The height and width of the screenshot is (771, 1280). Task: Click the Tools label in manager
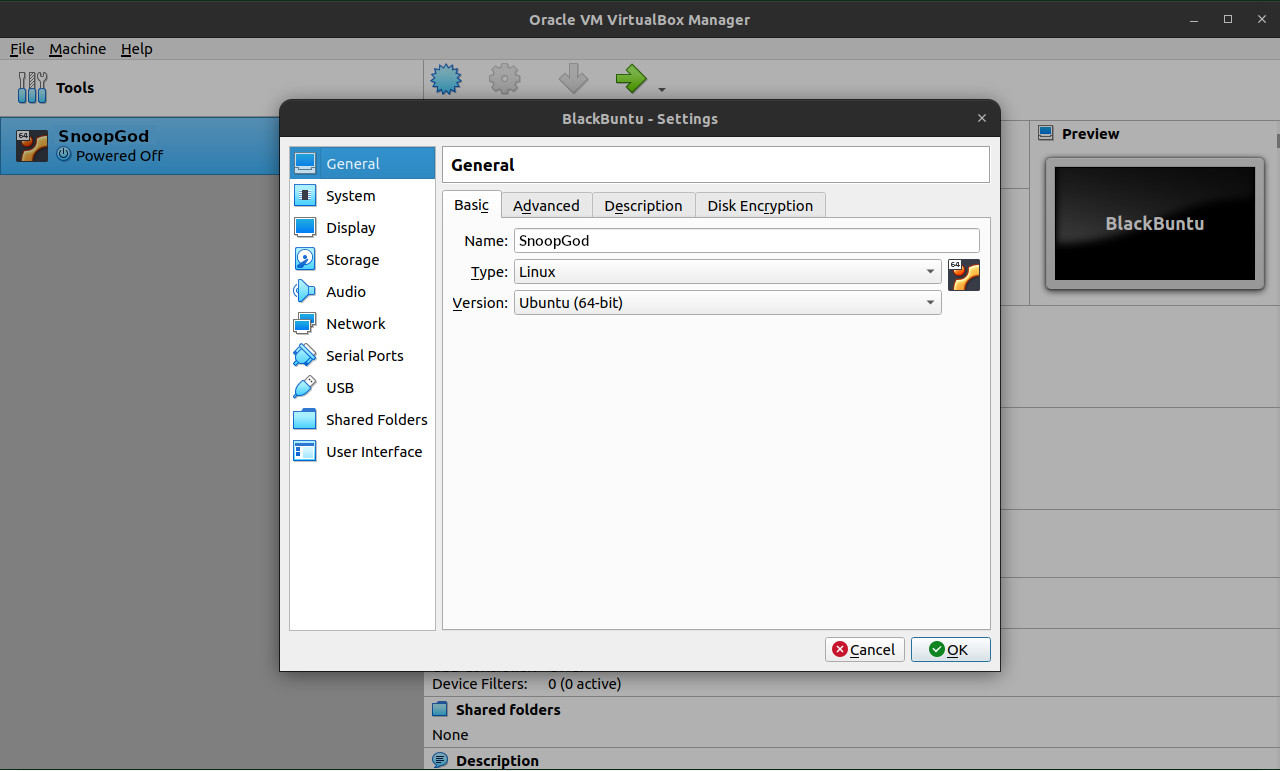pos(75,88)
